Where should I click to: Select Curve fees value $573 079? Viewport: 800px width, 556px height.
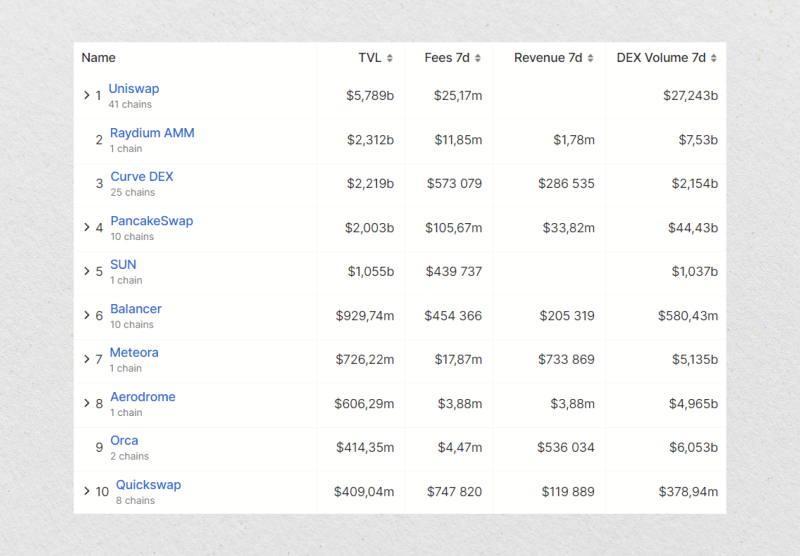(454, 184)
